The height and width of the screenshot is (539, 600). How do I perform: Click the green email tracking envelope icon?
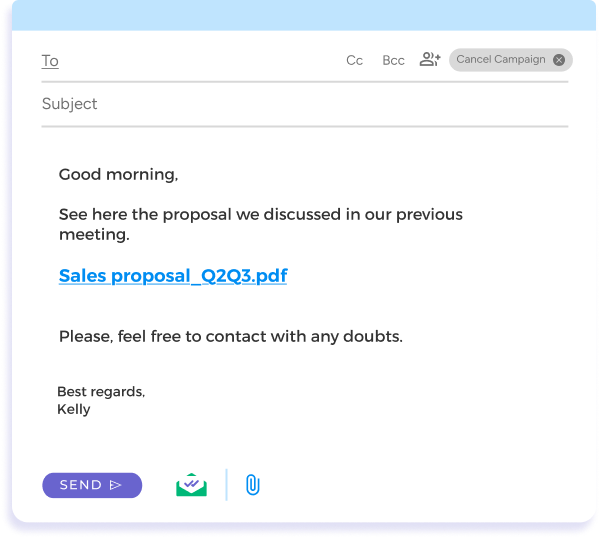[192, 485]
